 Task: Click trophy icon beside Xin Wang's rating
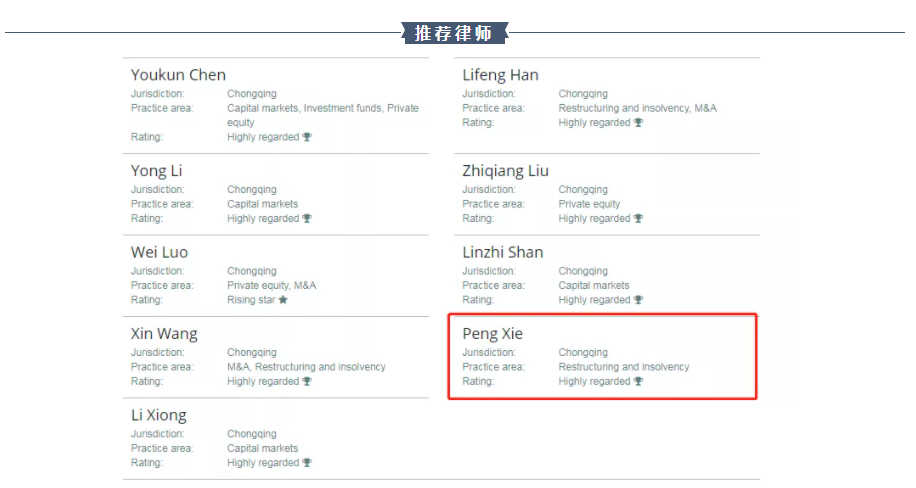(x=307, y=381)
